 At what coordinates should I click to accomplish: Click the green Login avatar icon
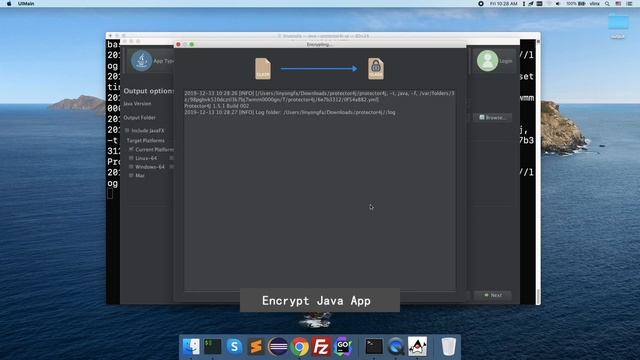(x=487, y=60)
